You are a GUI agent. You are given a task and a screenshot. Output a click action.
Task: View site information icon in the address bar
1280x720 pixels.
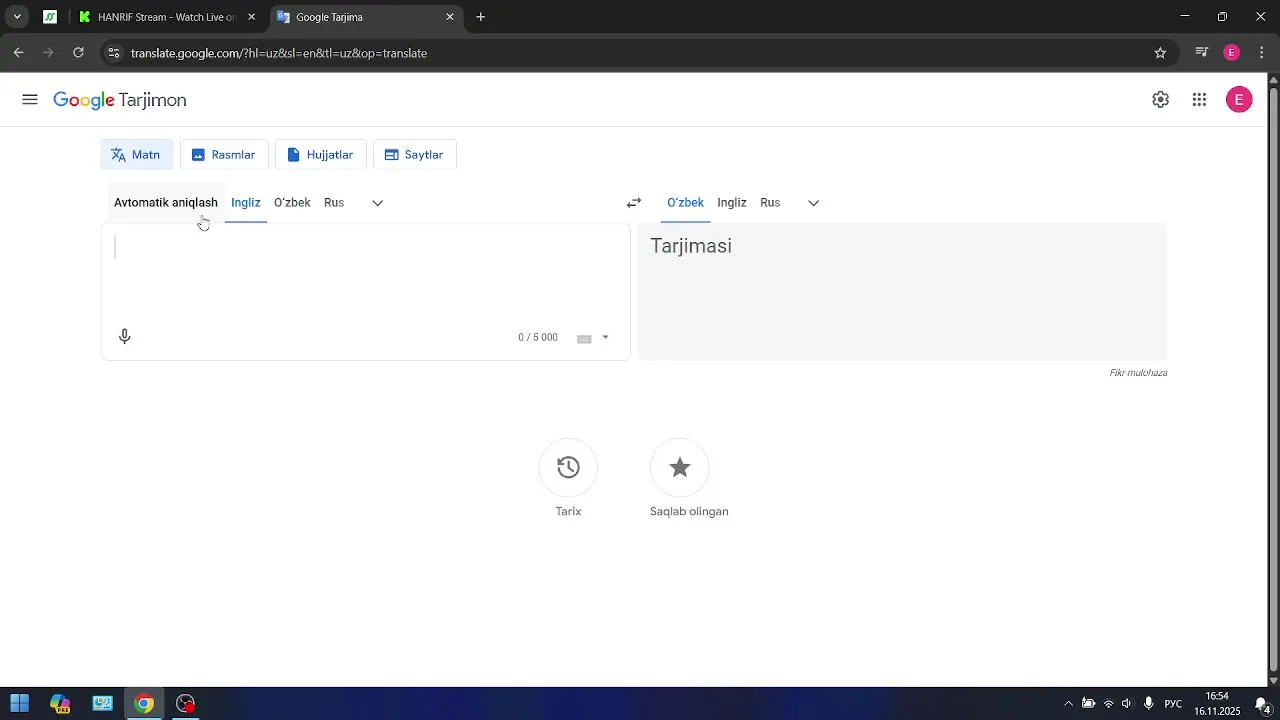114,53
